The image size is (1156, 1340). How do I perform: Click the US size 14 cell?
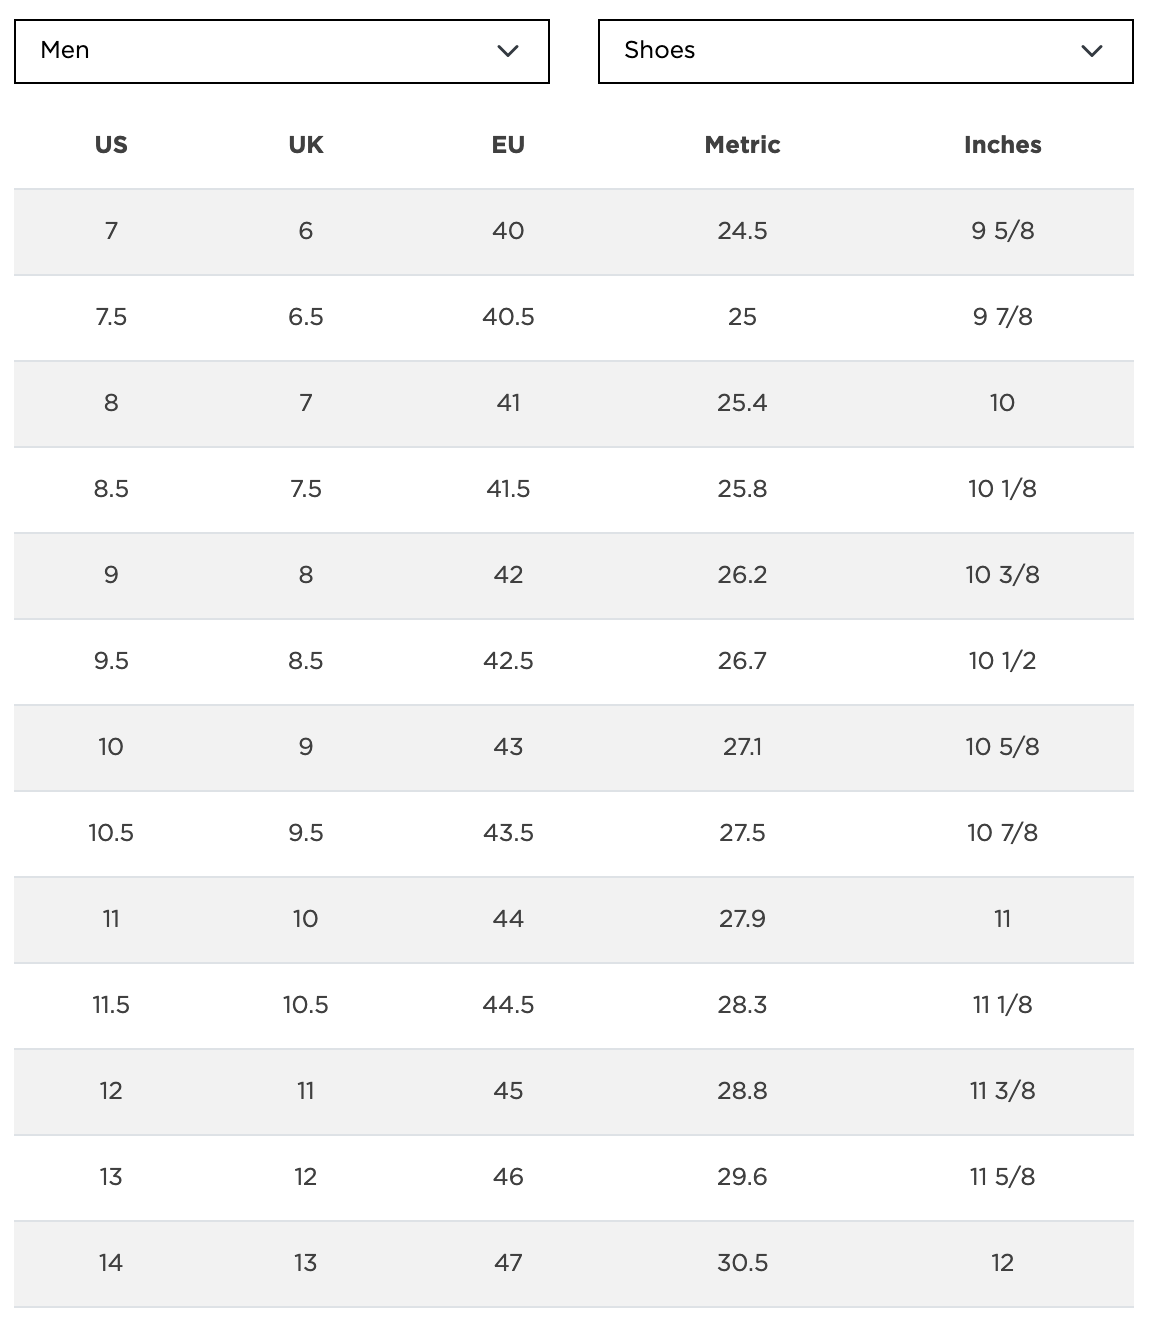click(111, 1263)
